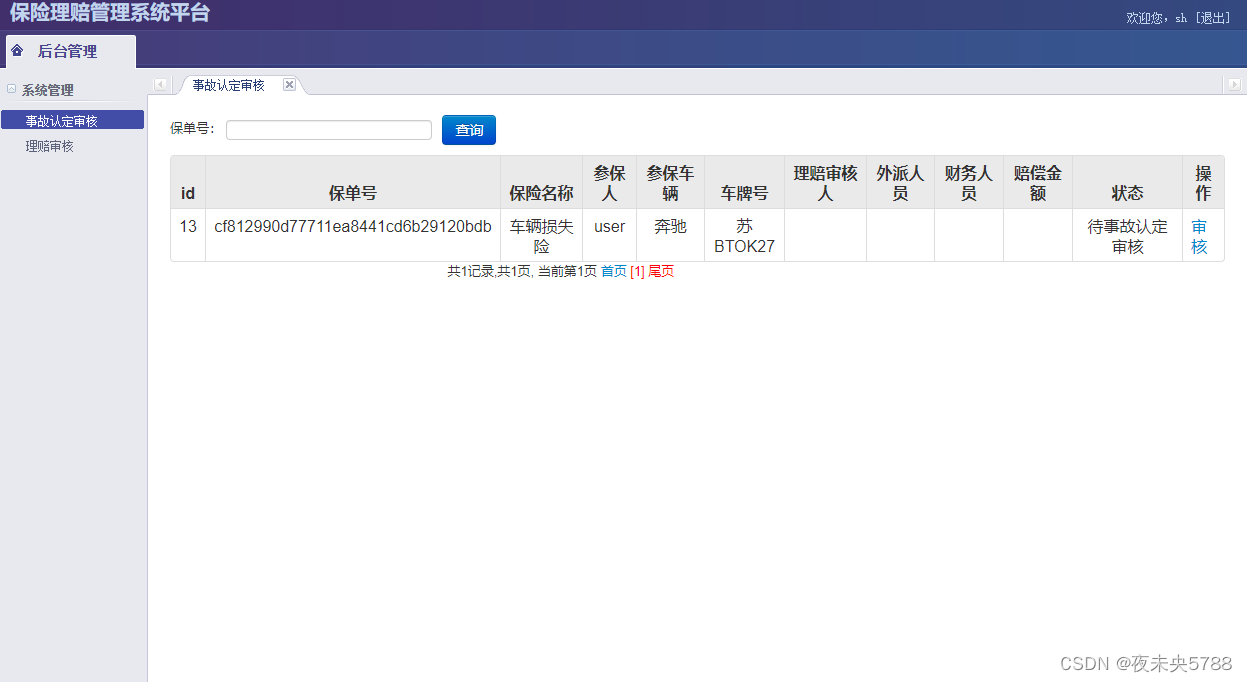The image size is (1247, 682).
Task: Click the 理赔审核人 column header
Action: (825, 182)
